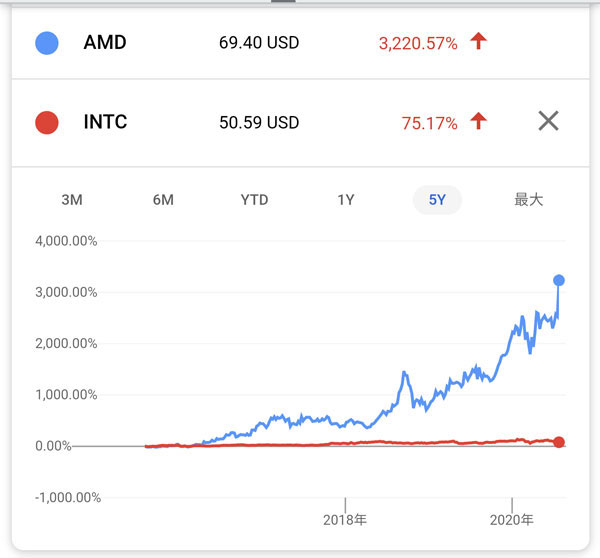Click the red endpoint dot on INTC line
The width and height of the screenshot is (600, 558).
559,442
